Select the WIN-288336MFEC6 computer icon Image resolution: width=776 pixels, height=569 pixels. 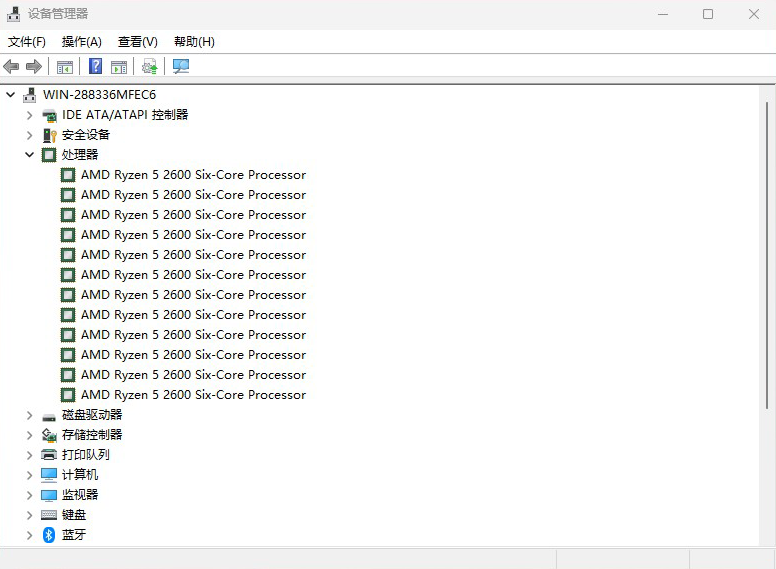(30, 95)
